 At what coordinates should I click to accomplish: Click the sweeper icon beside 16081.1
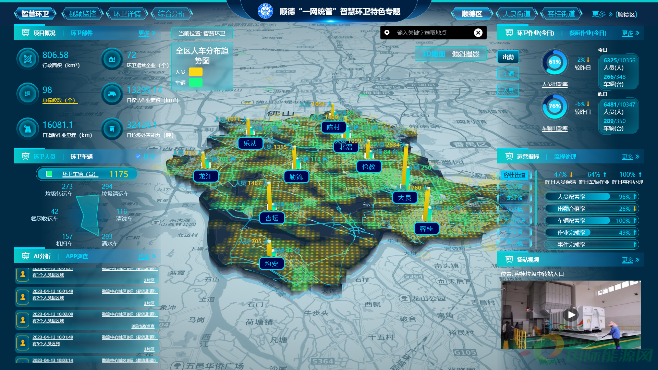point(28,129)
